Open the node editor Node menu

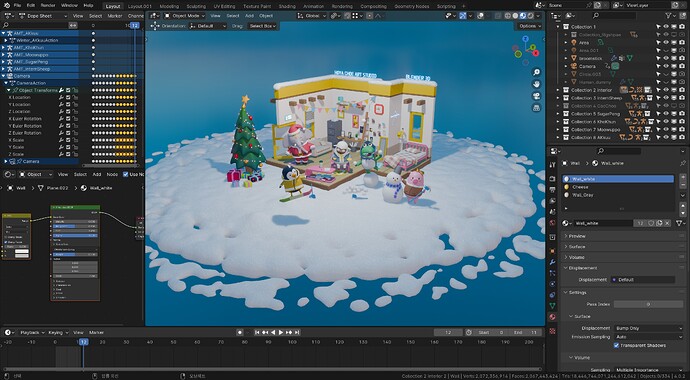[112, 175]
